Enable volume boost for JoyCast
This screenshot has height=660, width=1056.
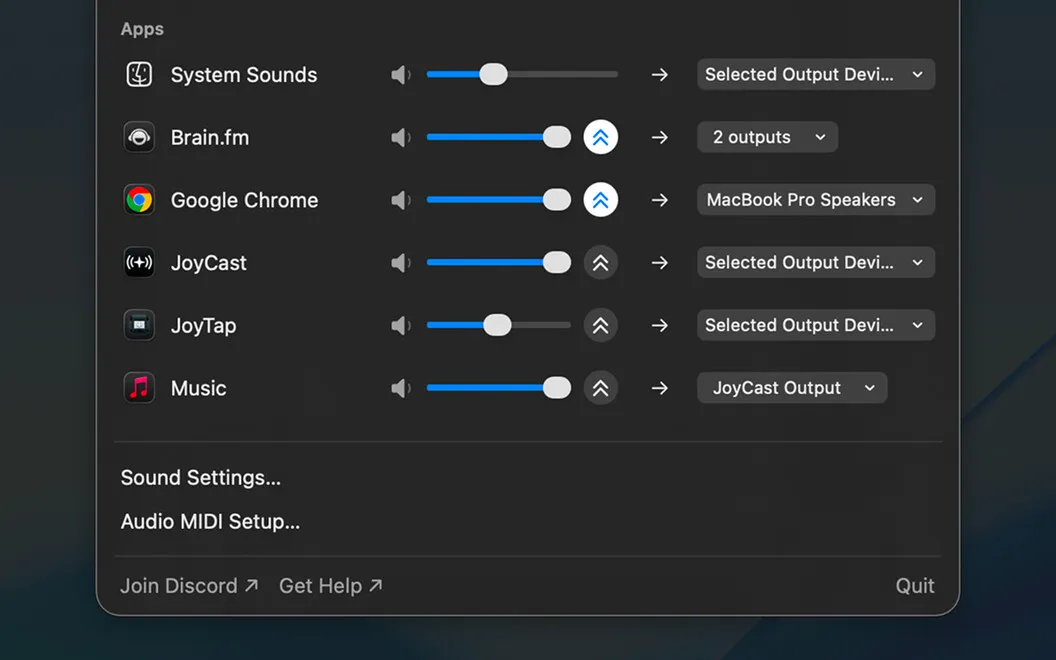[600, 263]
